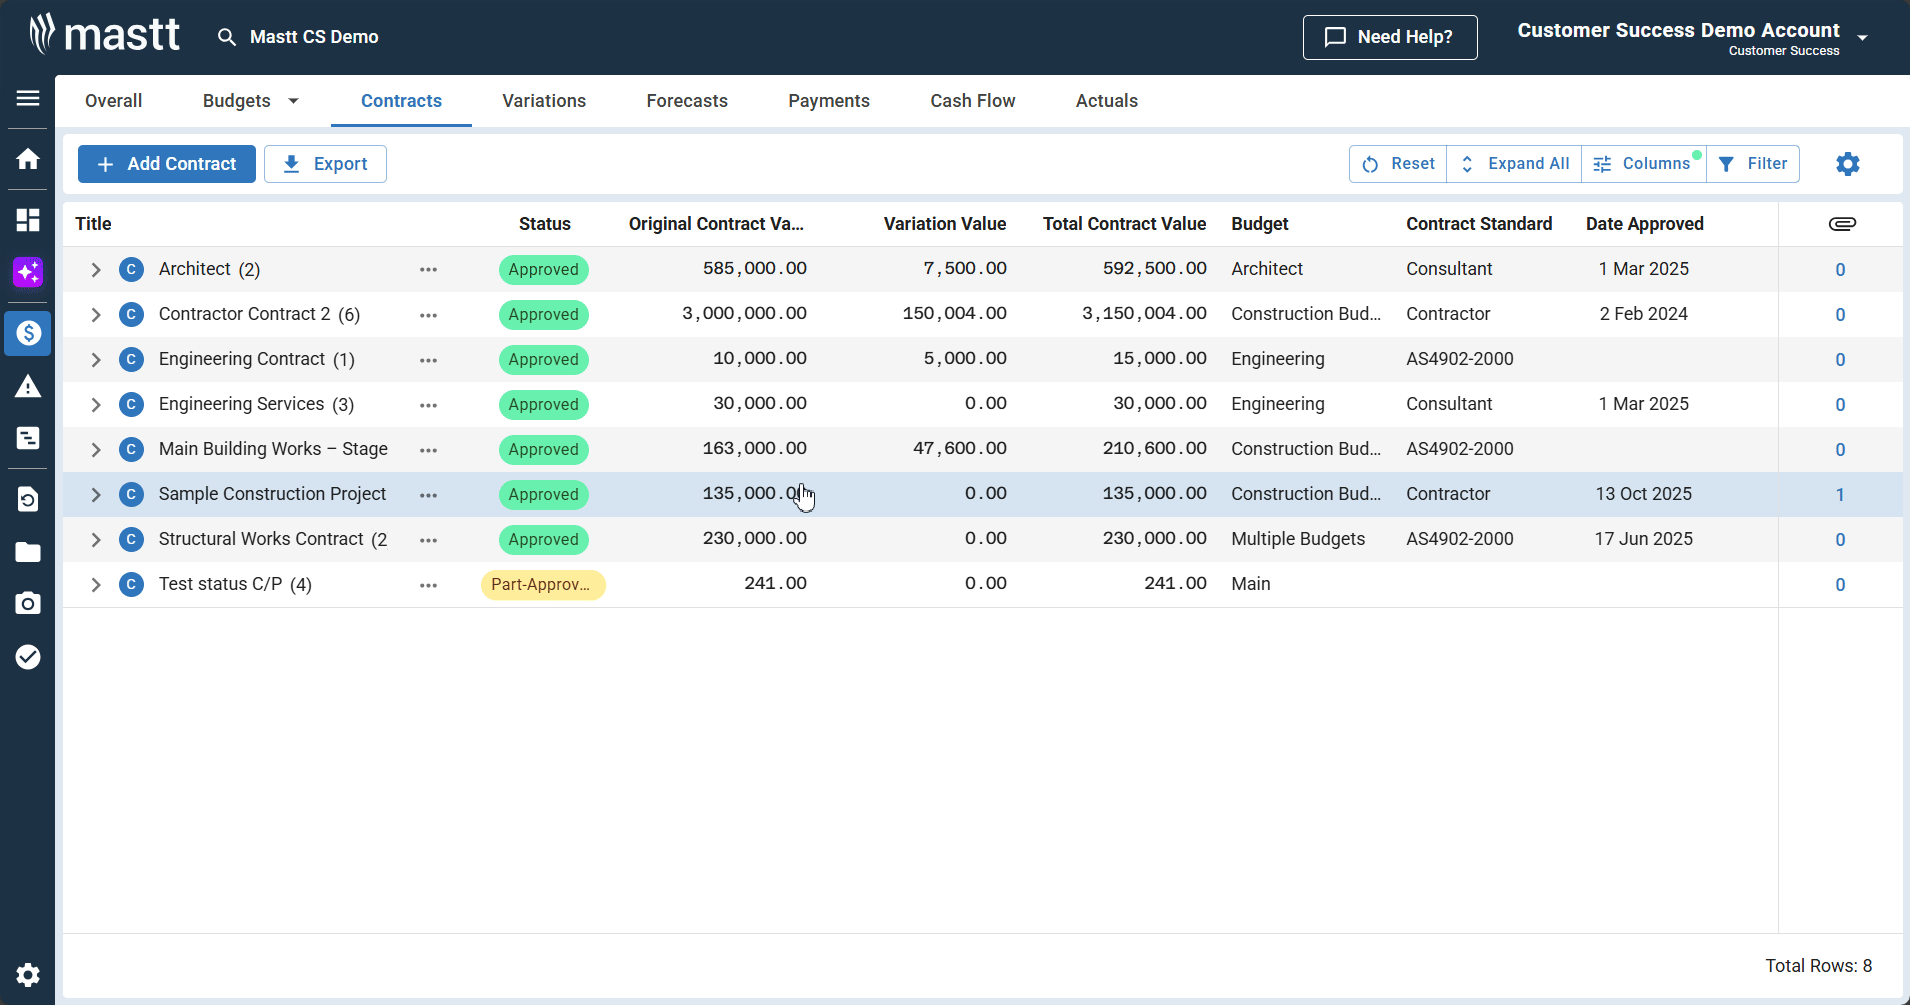Expand the Architect contract row
This screenshot has height=1005, width=1910.
(96, 270)
